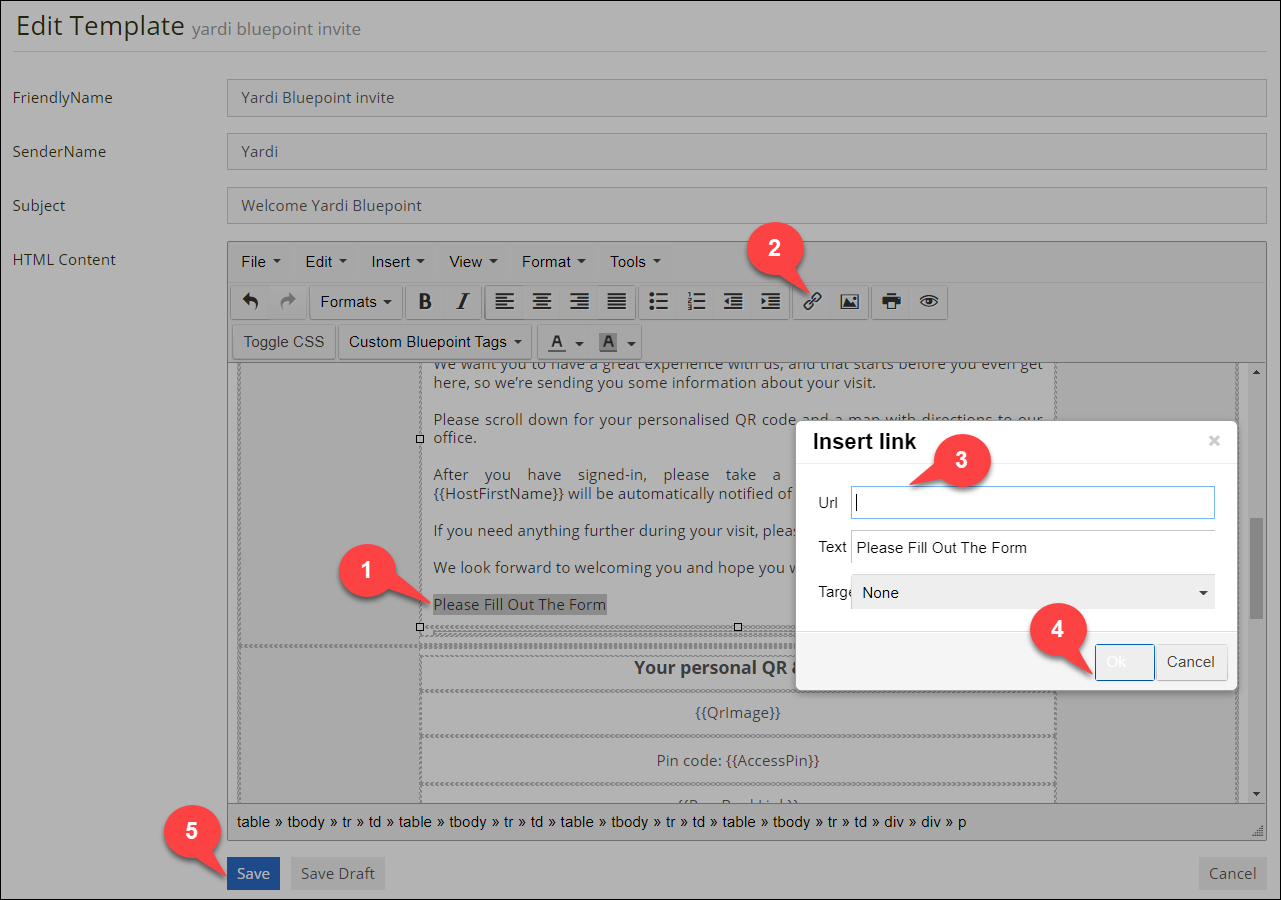Open the Edit menu

tap(326, 262)
